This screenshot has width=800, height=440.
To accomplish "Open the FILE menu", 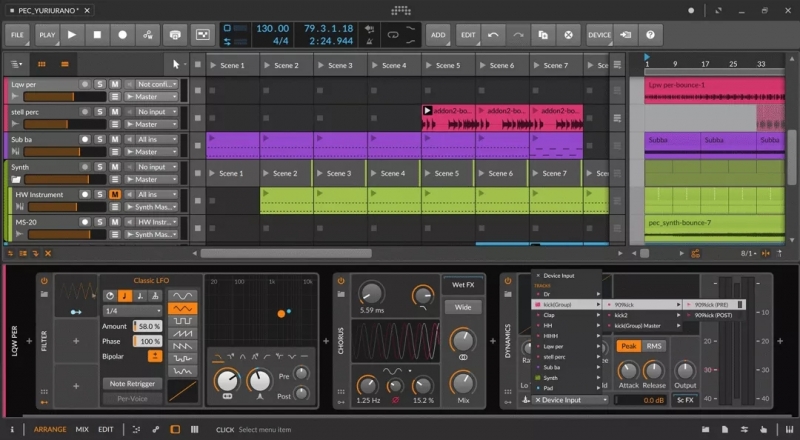I will [17, 35].
